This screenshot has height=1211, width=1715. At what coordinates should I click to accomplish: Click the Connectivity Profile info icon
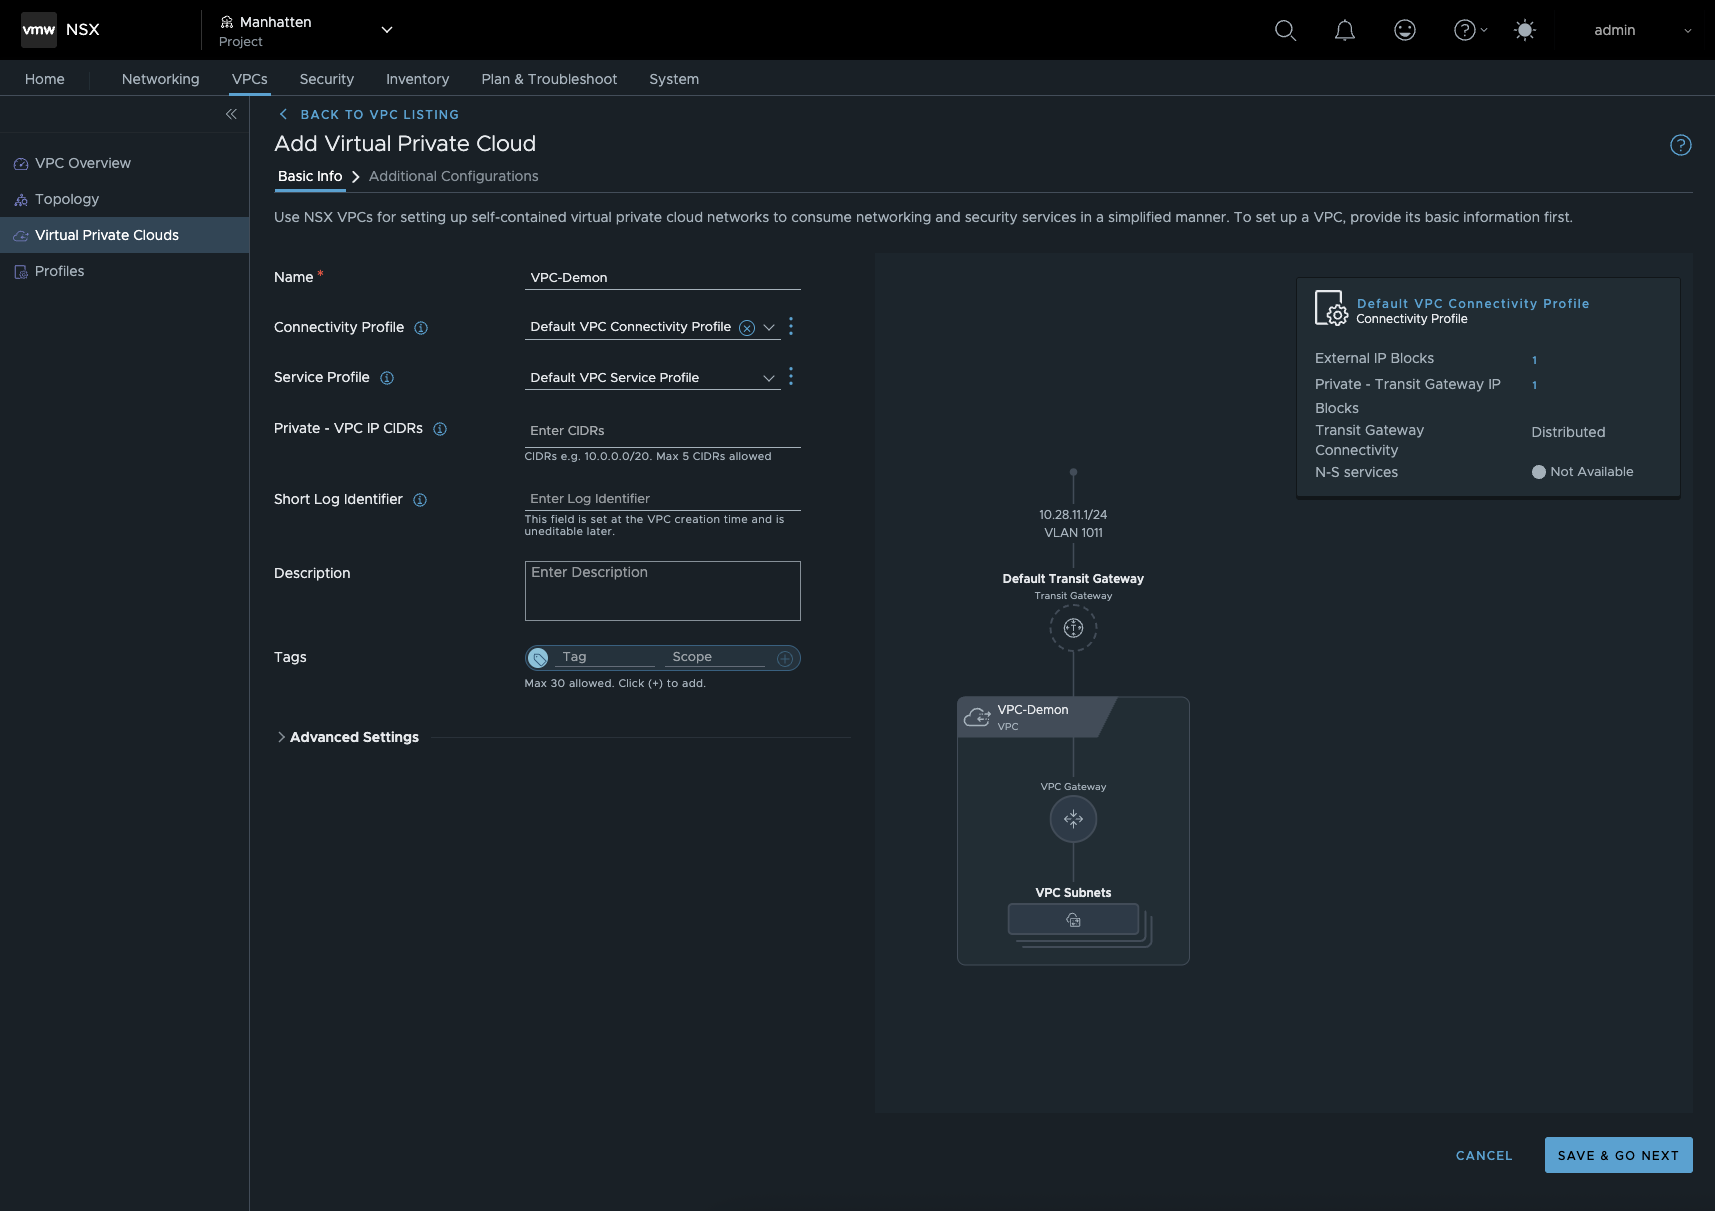click(421, 328)
